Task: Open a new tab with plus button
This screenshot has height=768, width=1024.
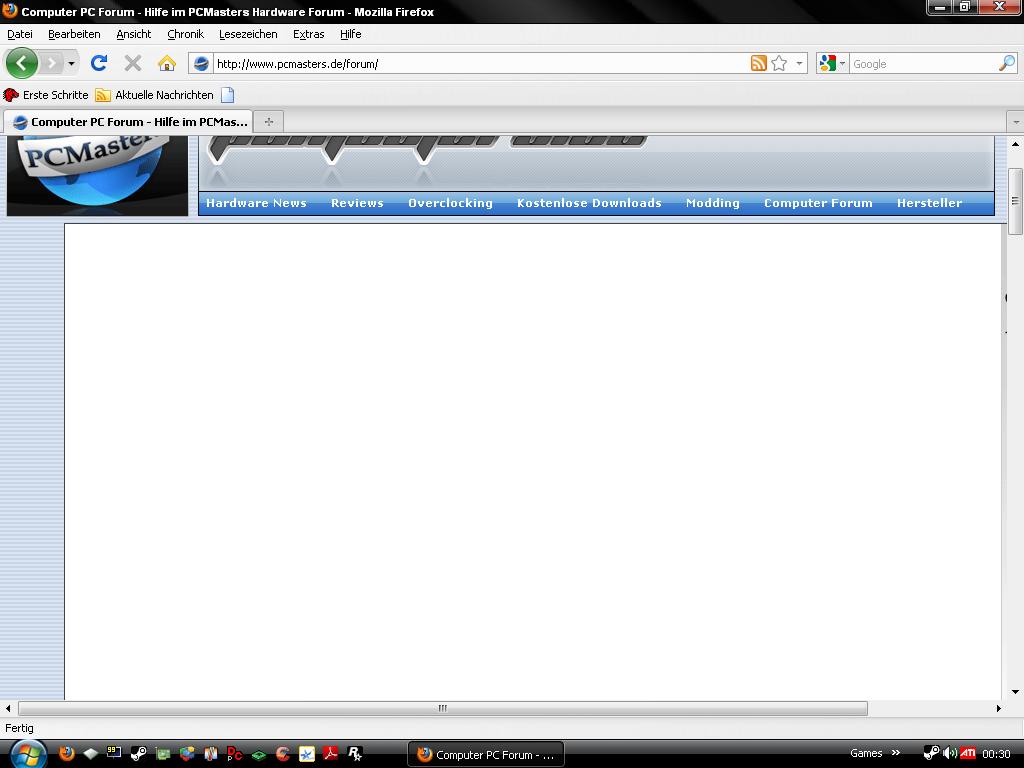Action: coord(268,121)
